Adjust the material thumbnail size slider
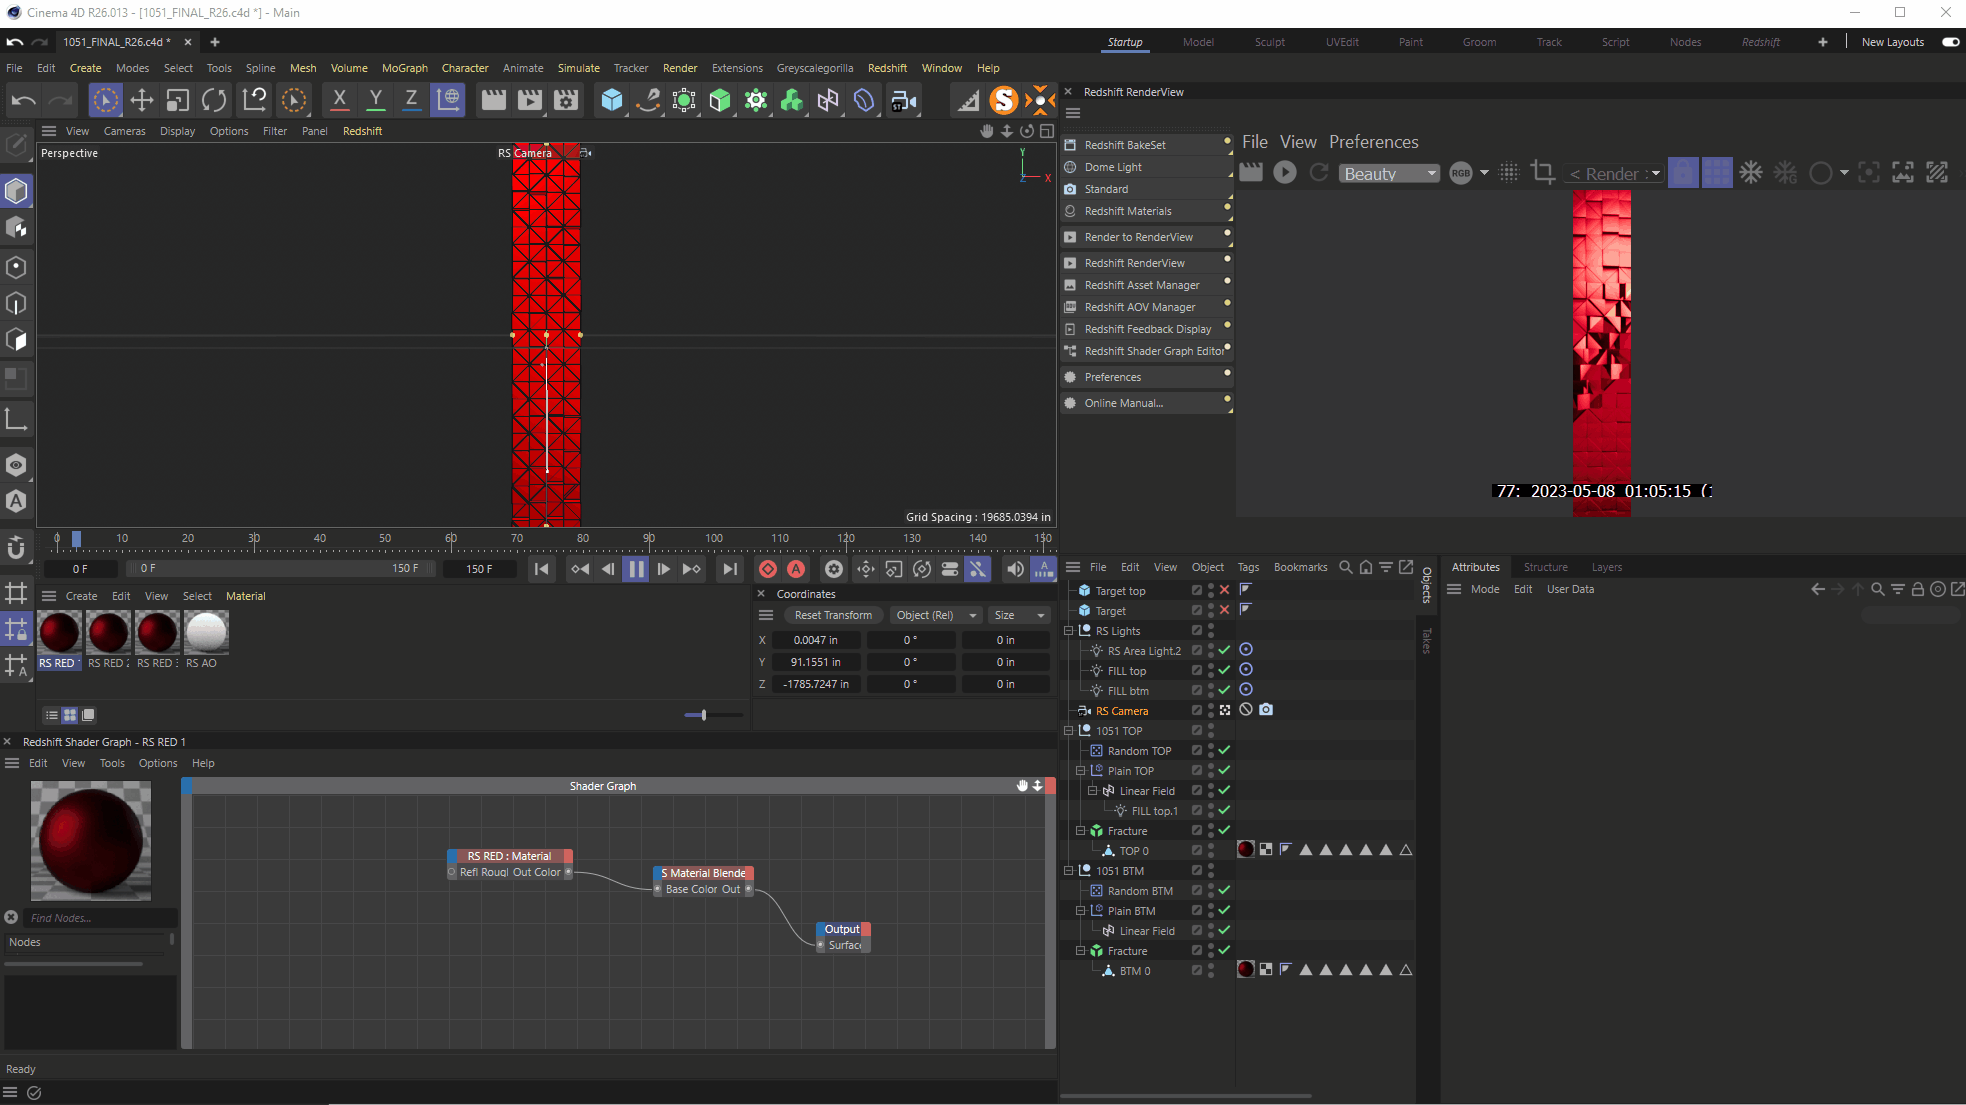The width and height of the screenshot is (1966, 1105). pos(704,715)
